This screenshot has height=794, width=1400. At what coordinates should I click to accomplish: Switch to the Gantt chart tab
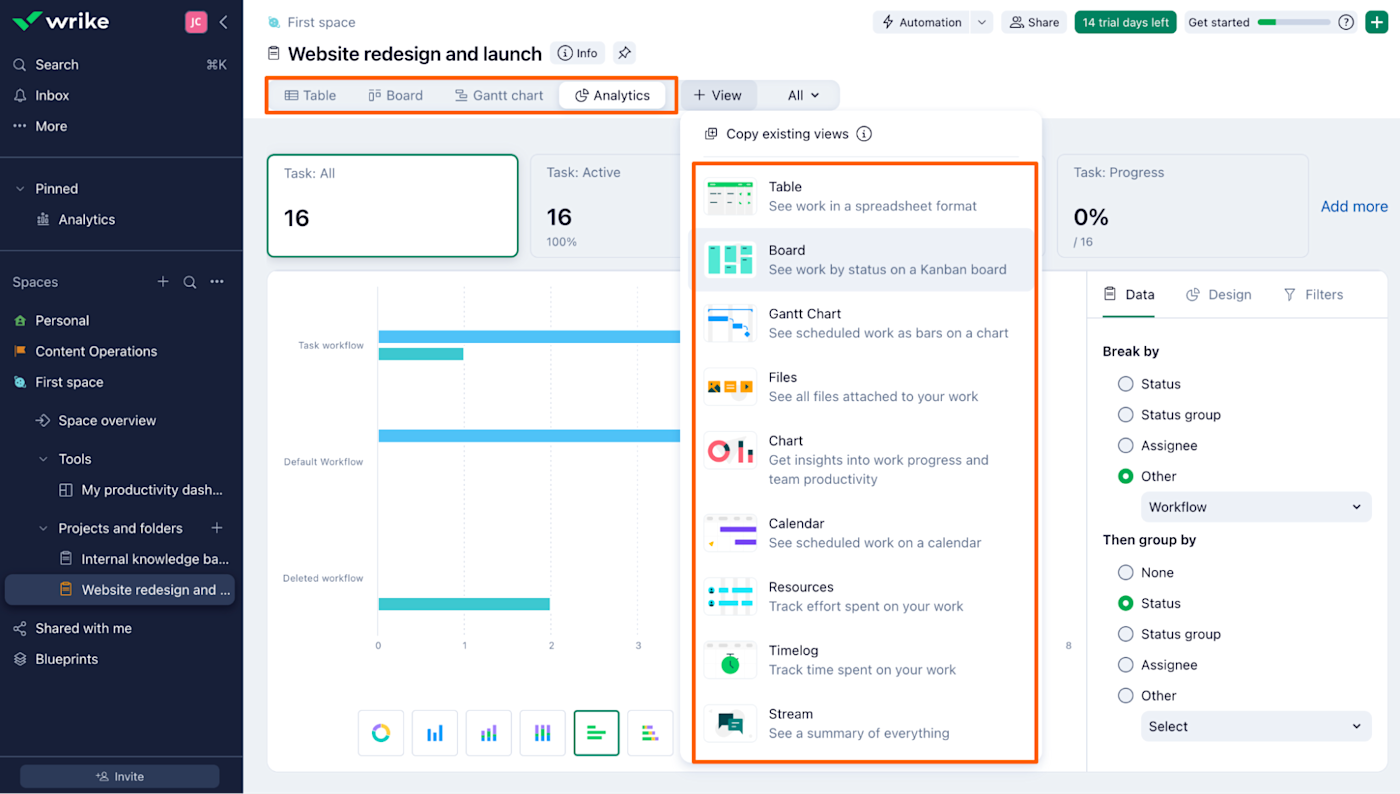click(499, 95)
